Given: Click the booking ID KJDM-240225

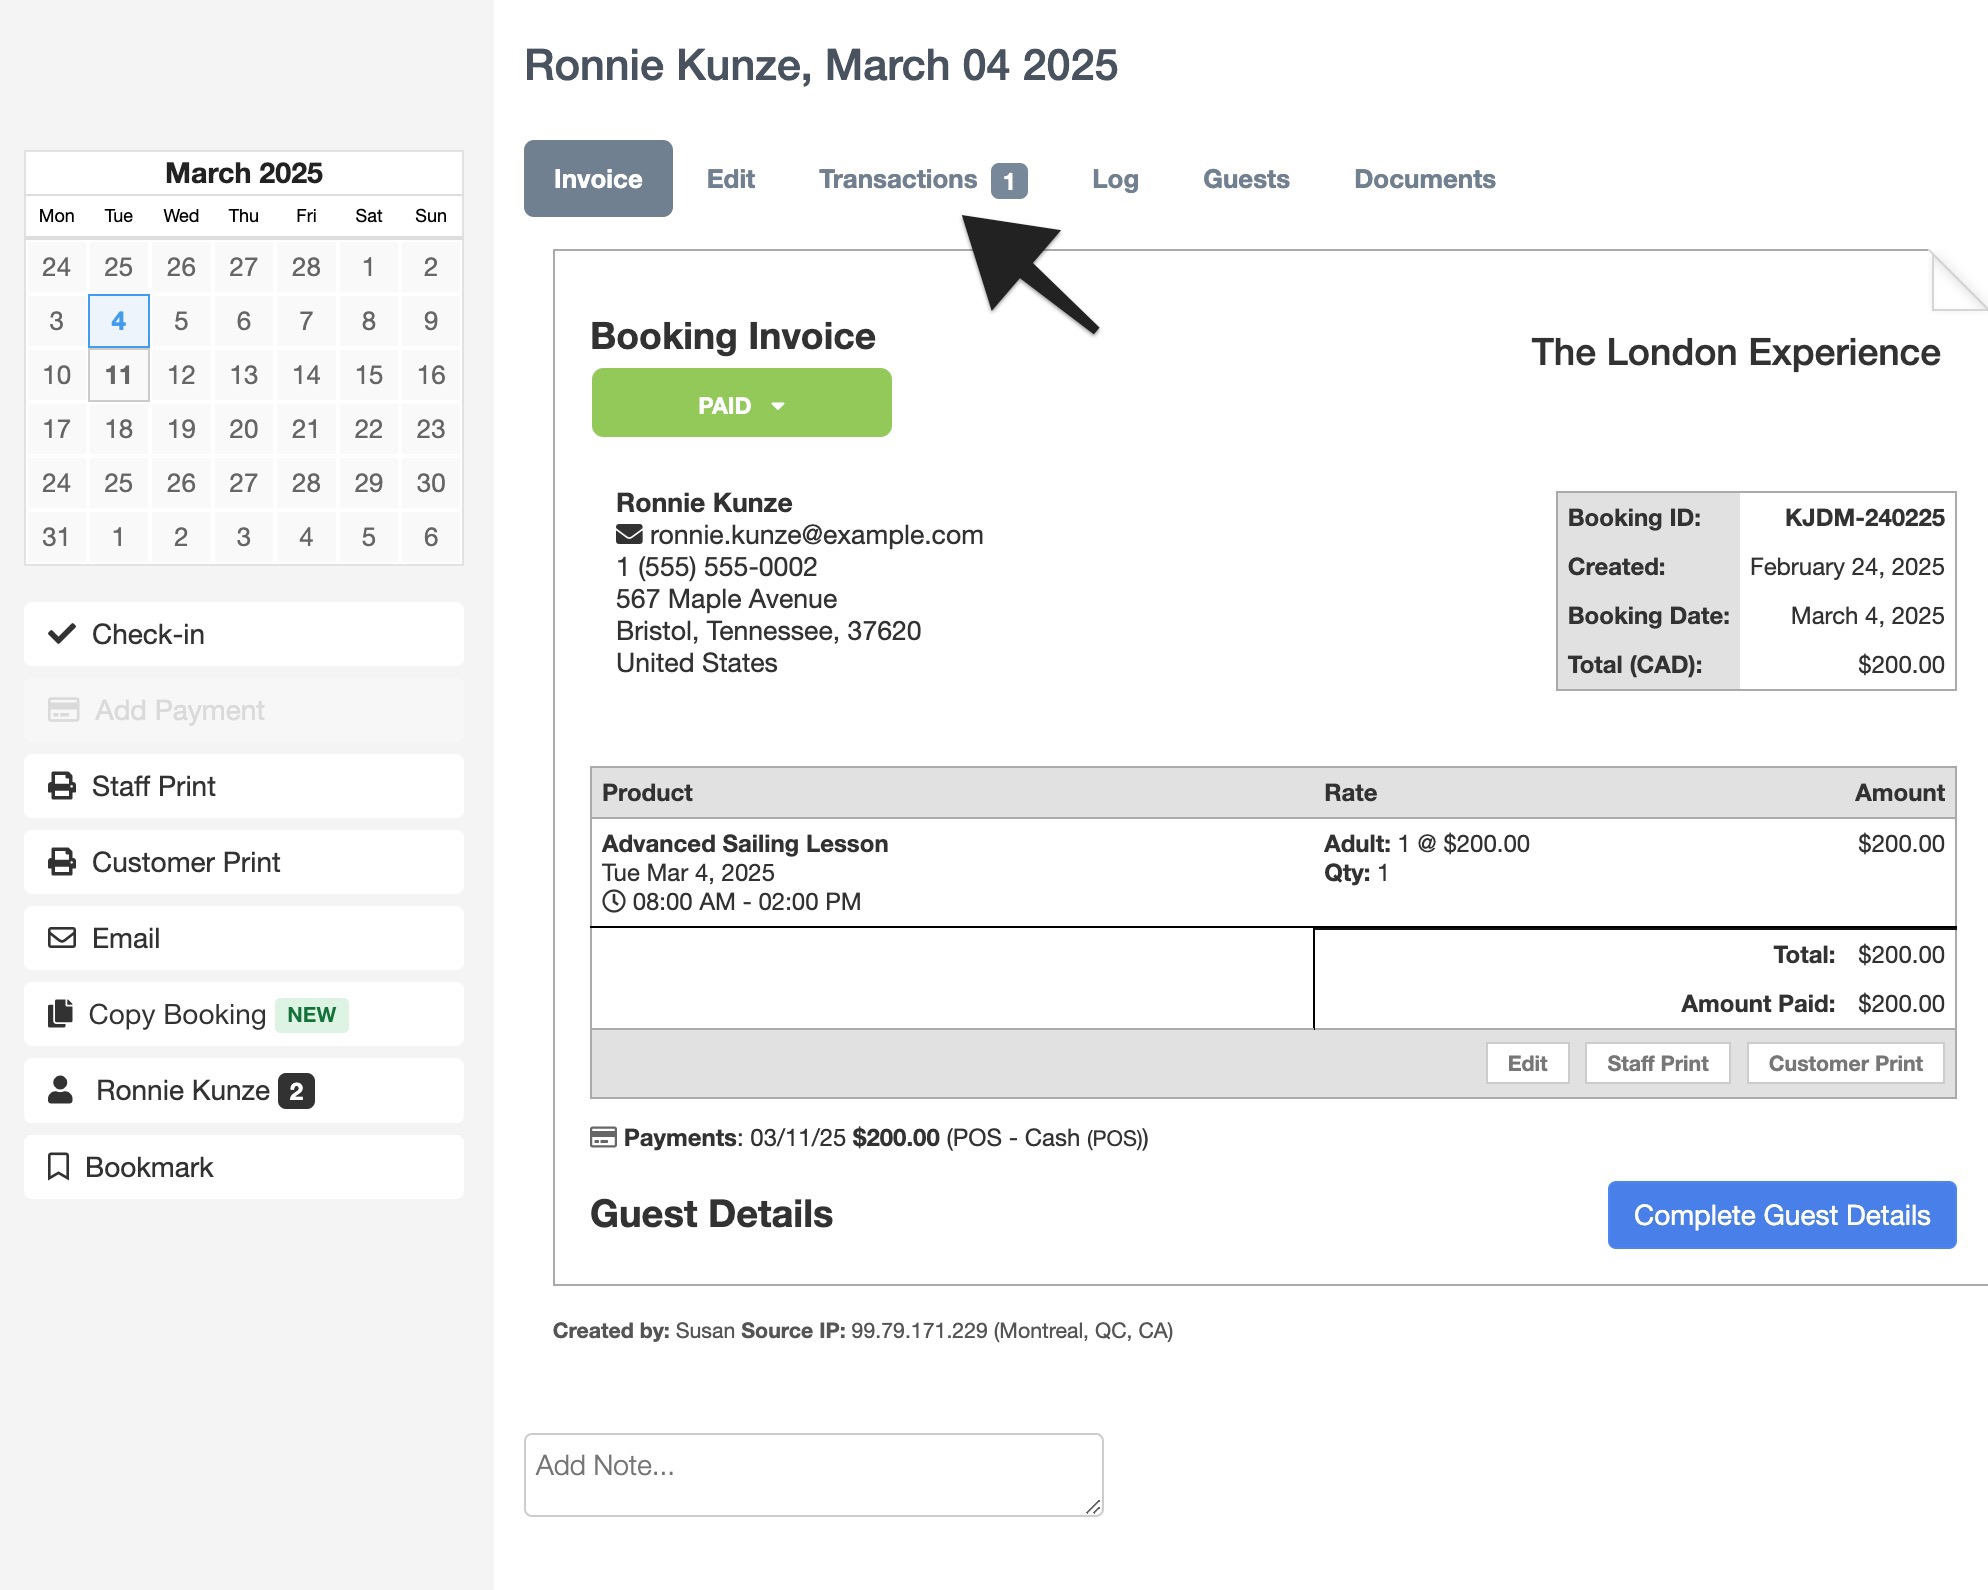Looking at the screenshot, I should pos(1864,517).
